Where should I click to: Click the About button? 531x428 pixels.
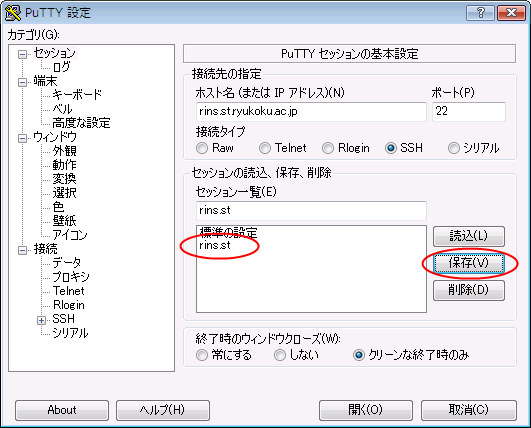(x=62, y=410)
